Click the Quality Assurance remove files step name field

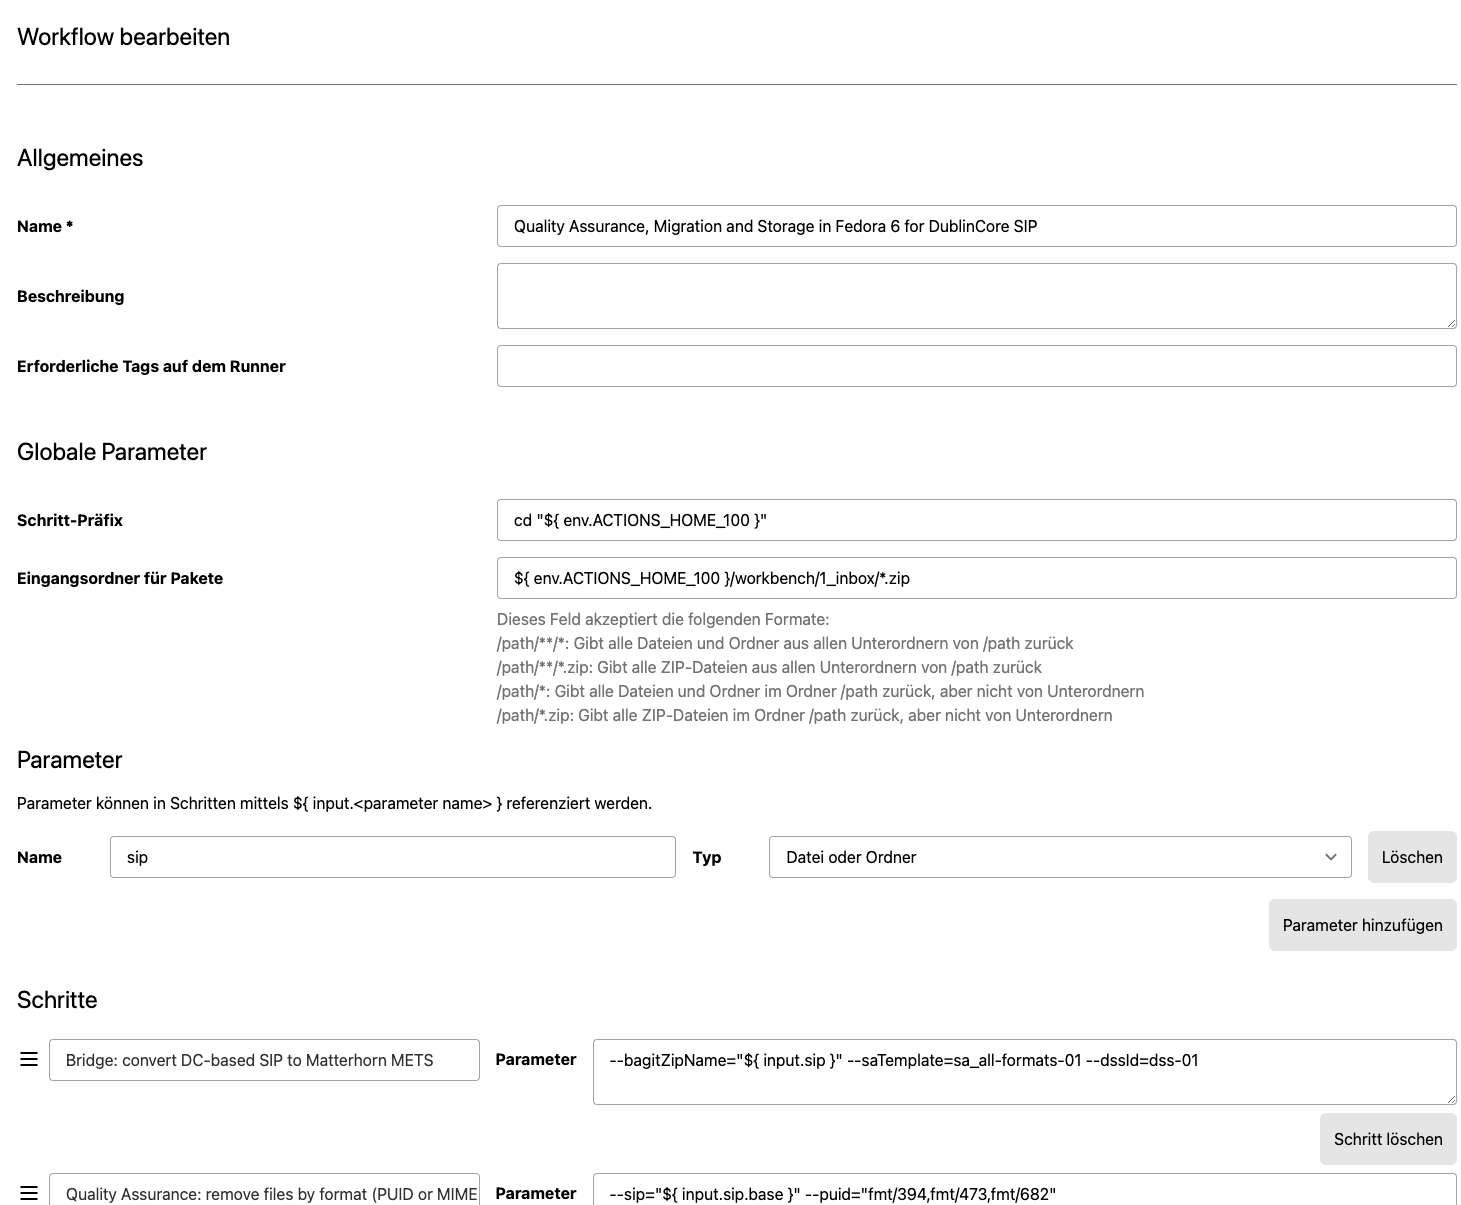(264, 1189)
